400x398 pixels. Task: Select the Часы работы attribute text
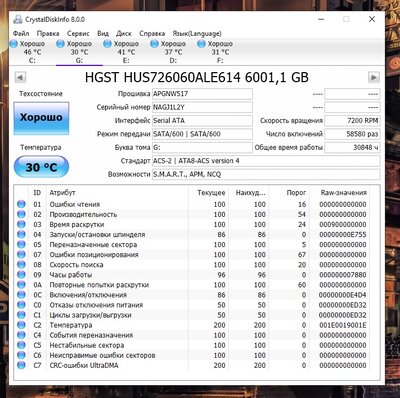[71, 275]
